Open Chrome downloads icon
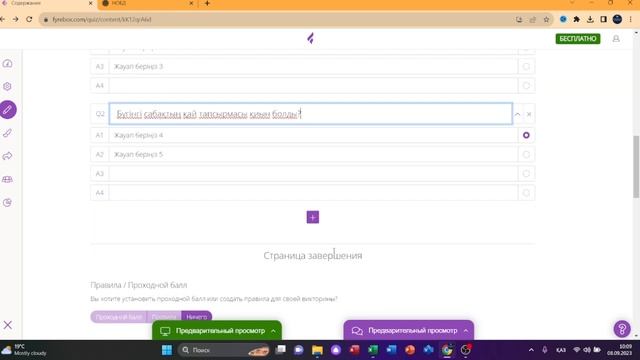Viewport: 640px width, 360px height. click(x=590, y=19)
